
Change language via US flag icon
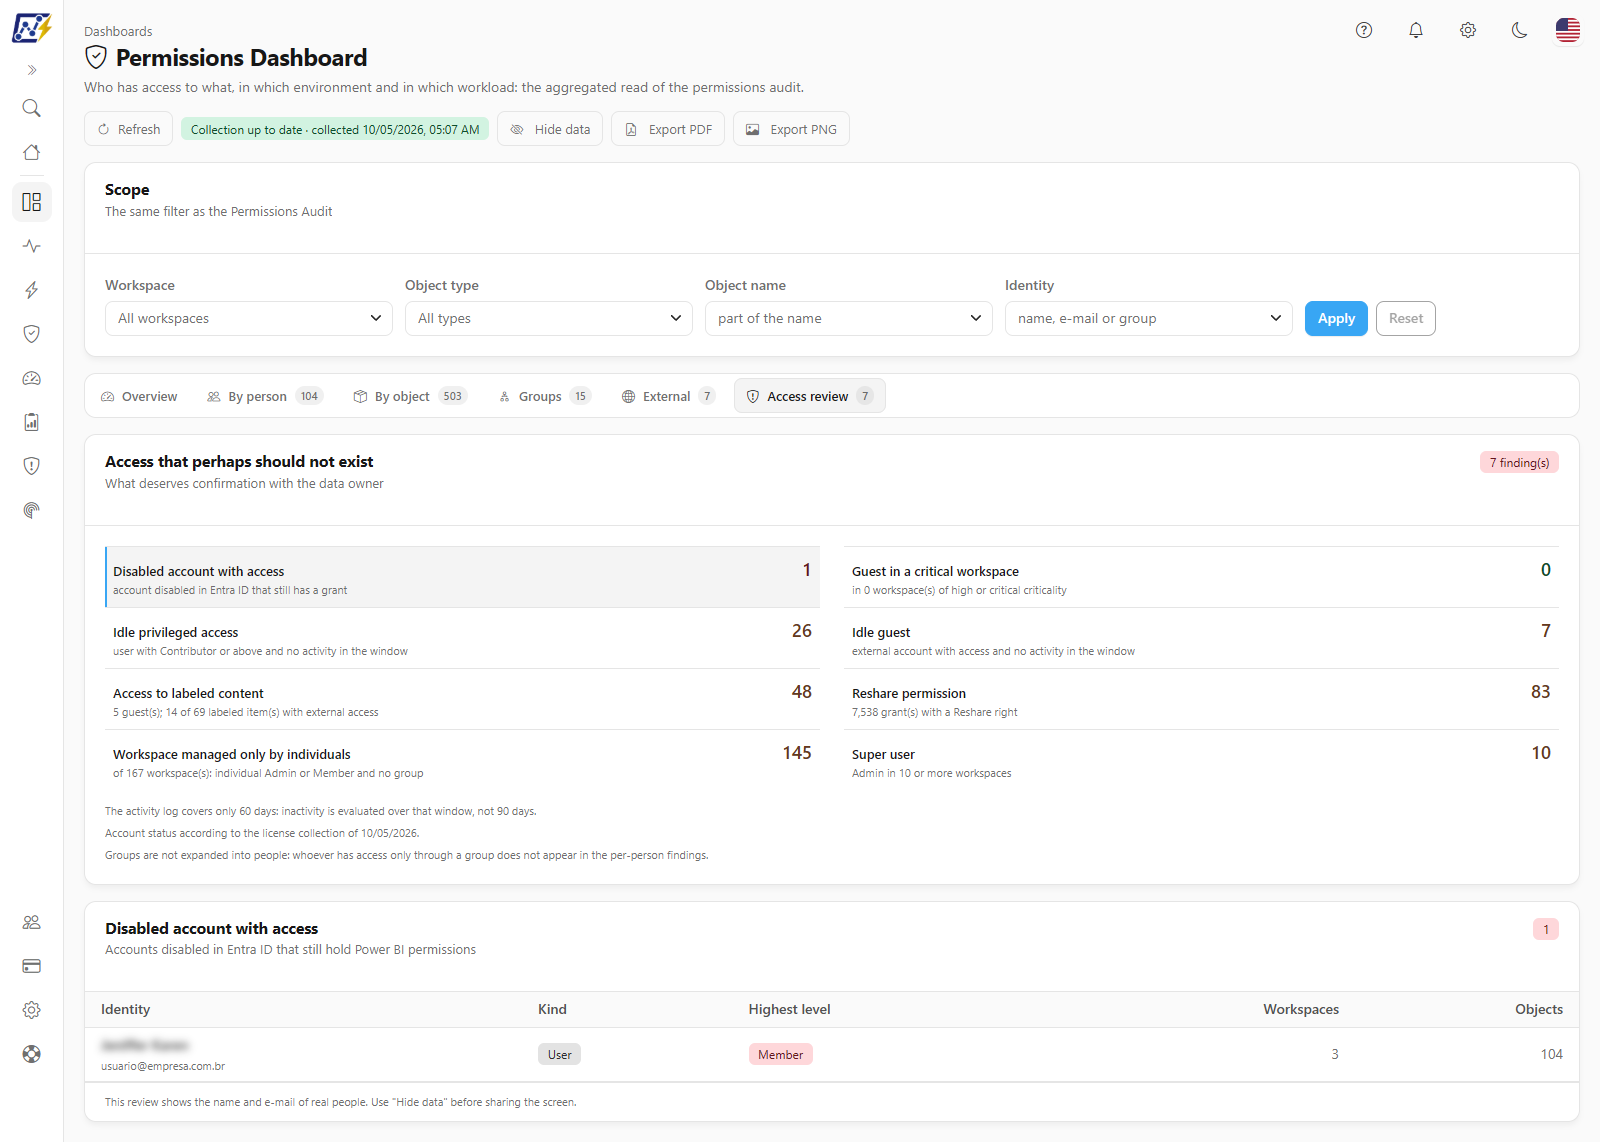1568,30
